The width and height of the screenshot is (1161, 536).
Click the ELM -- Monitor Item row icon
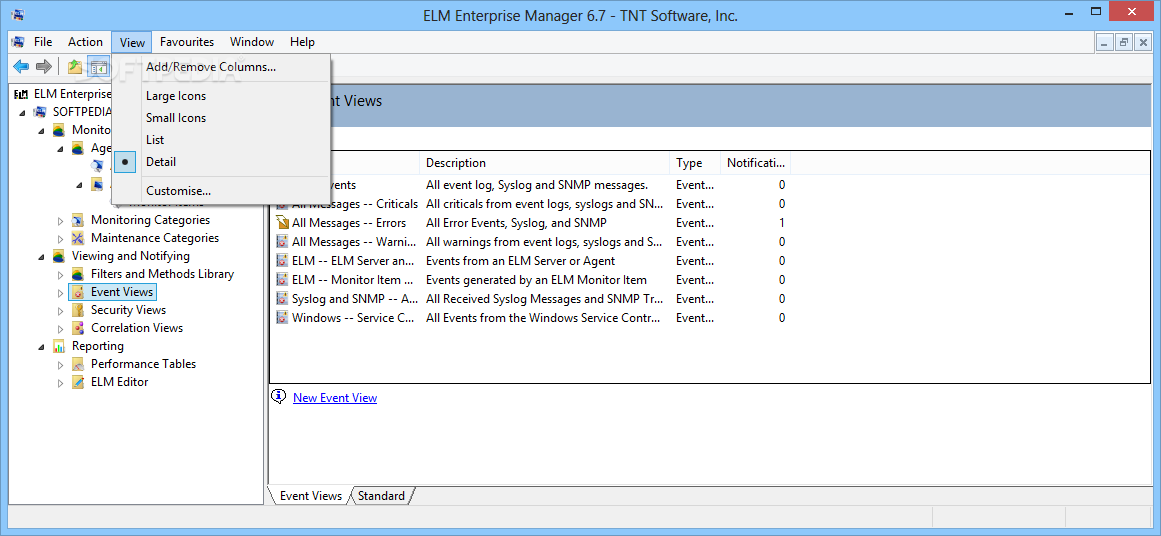[x=282, y=280]
